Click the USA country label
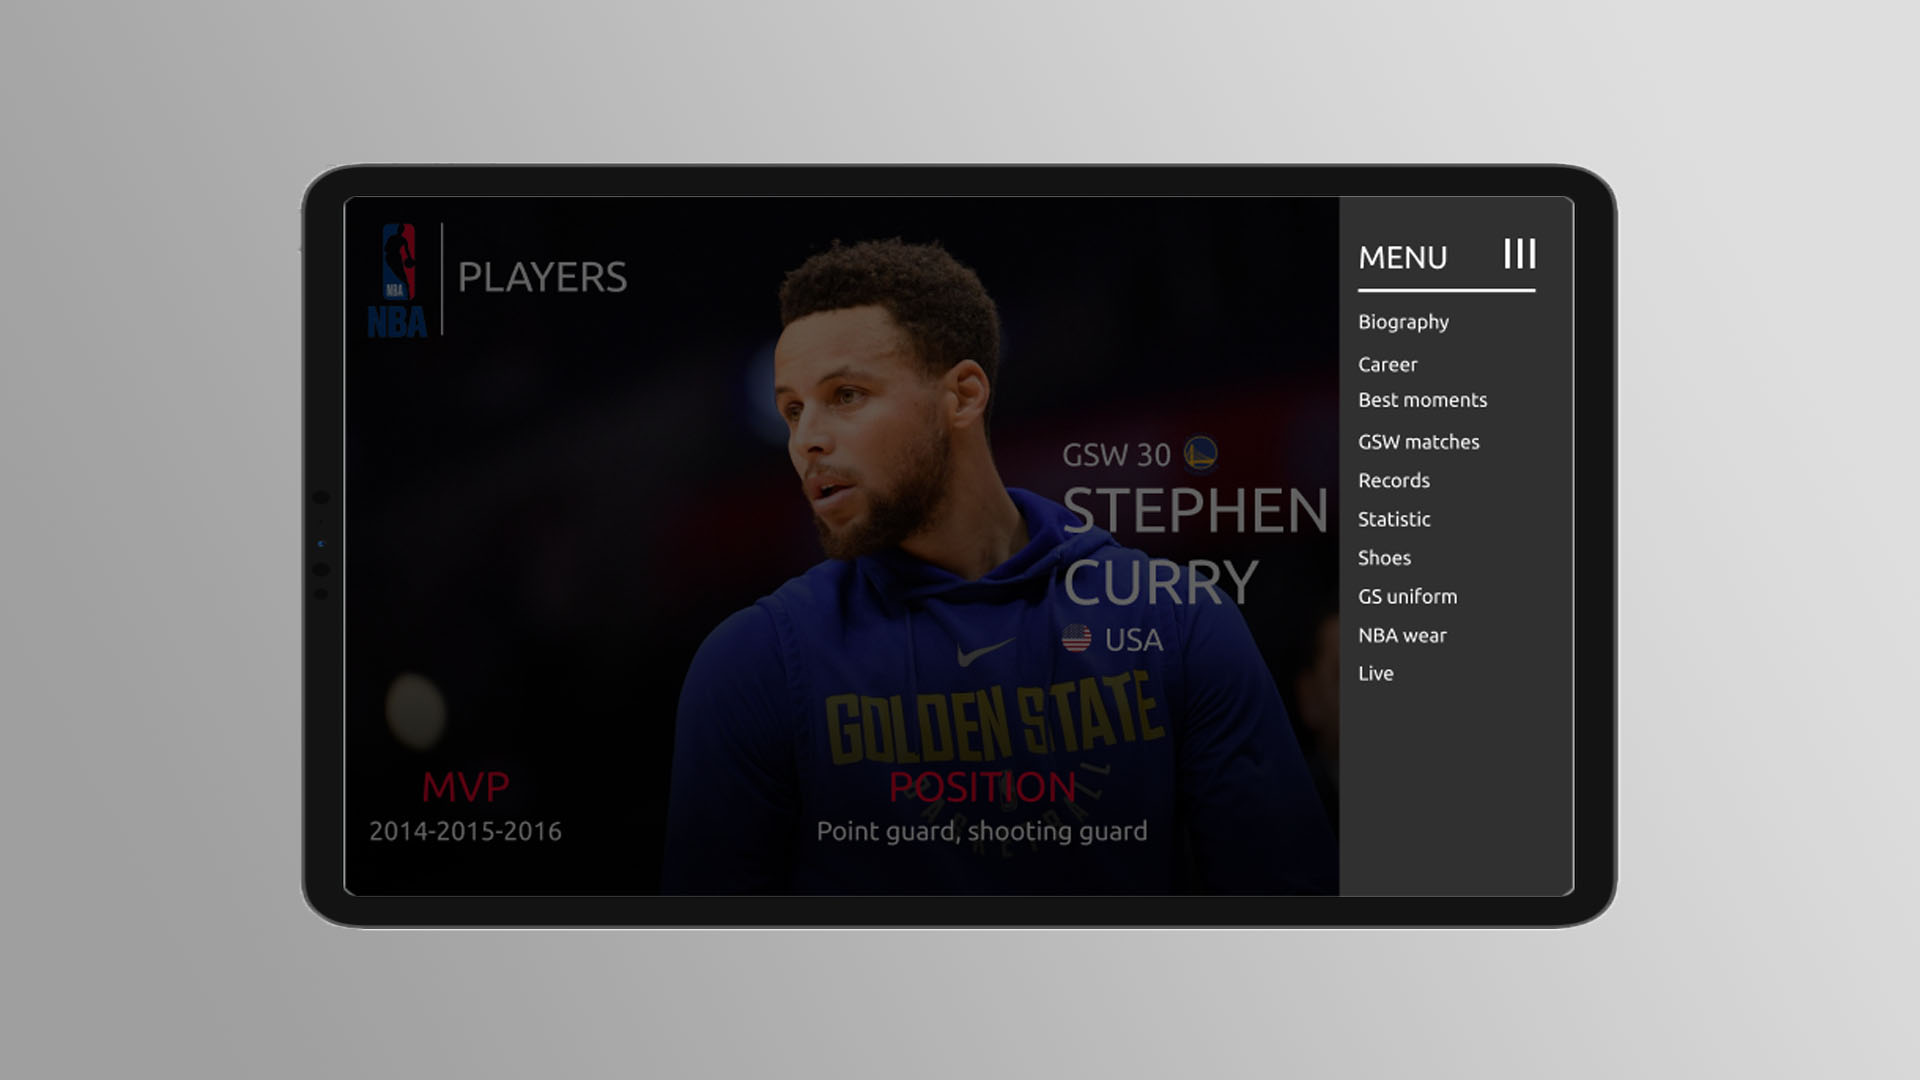This screenshot has width=1920, height=1080. coord(1134,640)
